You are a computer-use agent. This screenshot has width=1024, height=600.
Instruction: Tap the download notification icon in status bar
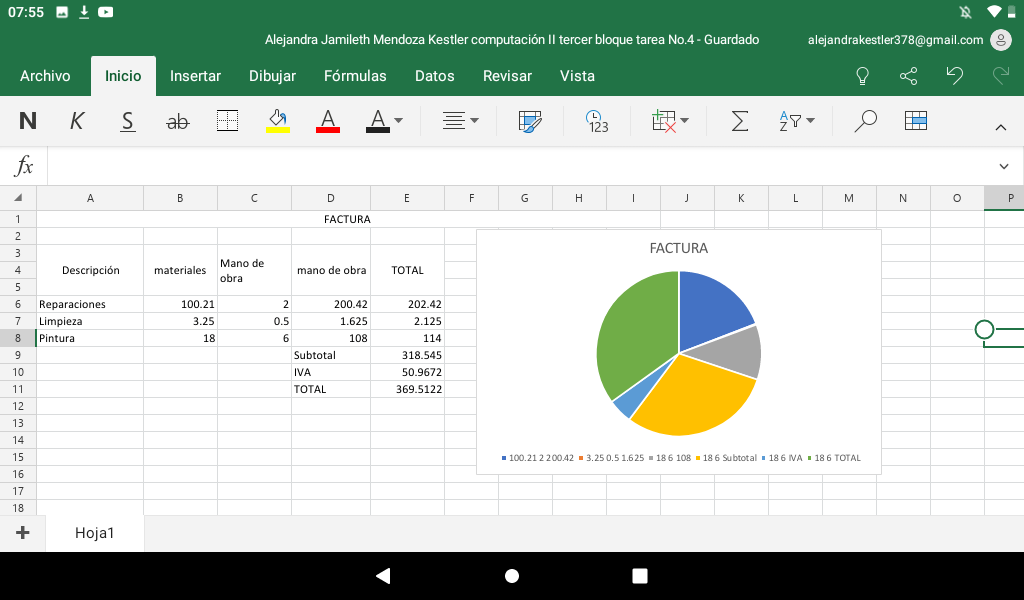[x=84, y=12]
